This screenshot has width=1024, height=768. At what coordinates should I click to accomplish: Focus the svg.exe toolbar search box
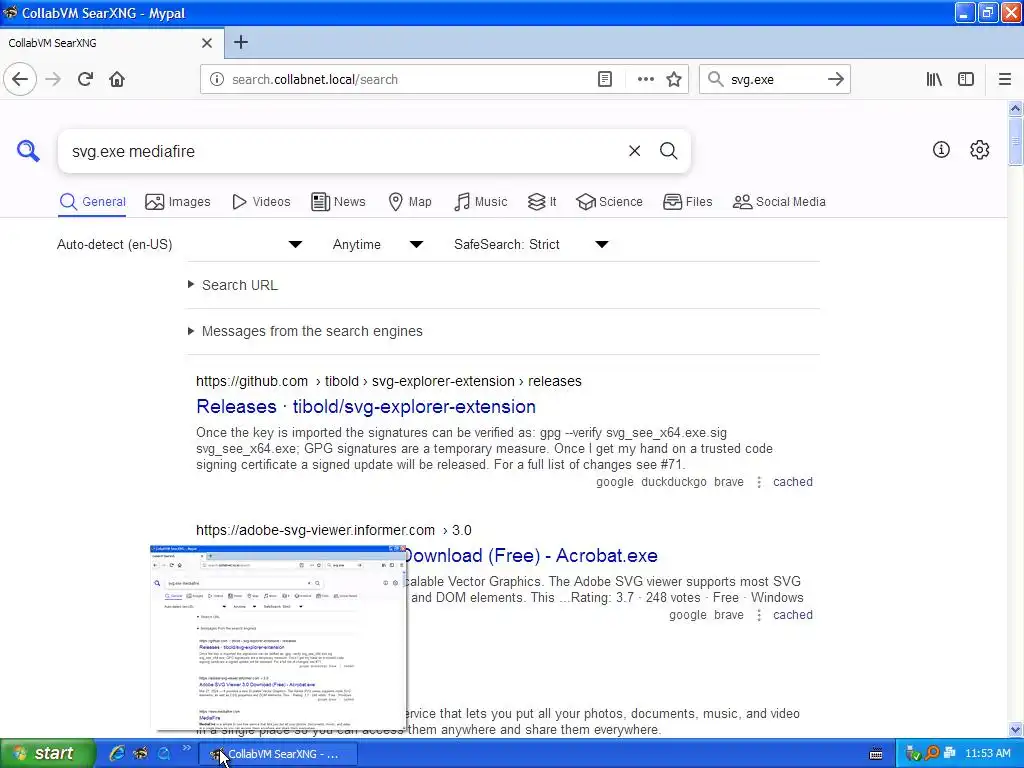(x=774, y=79)
